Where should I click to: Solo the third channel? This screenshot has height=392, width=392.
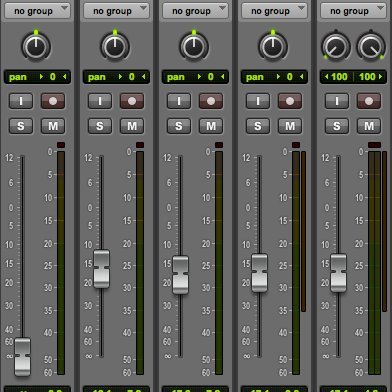(179, 126)
